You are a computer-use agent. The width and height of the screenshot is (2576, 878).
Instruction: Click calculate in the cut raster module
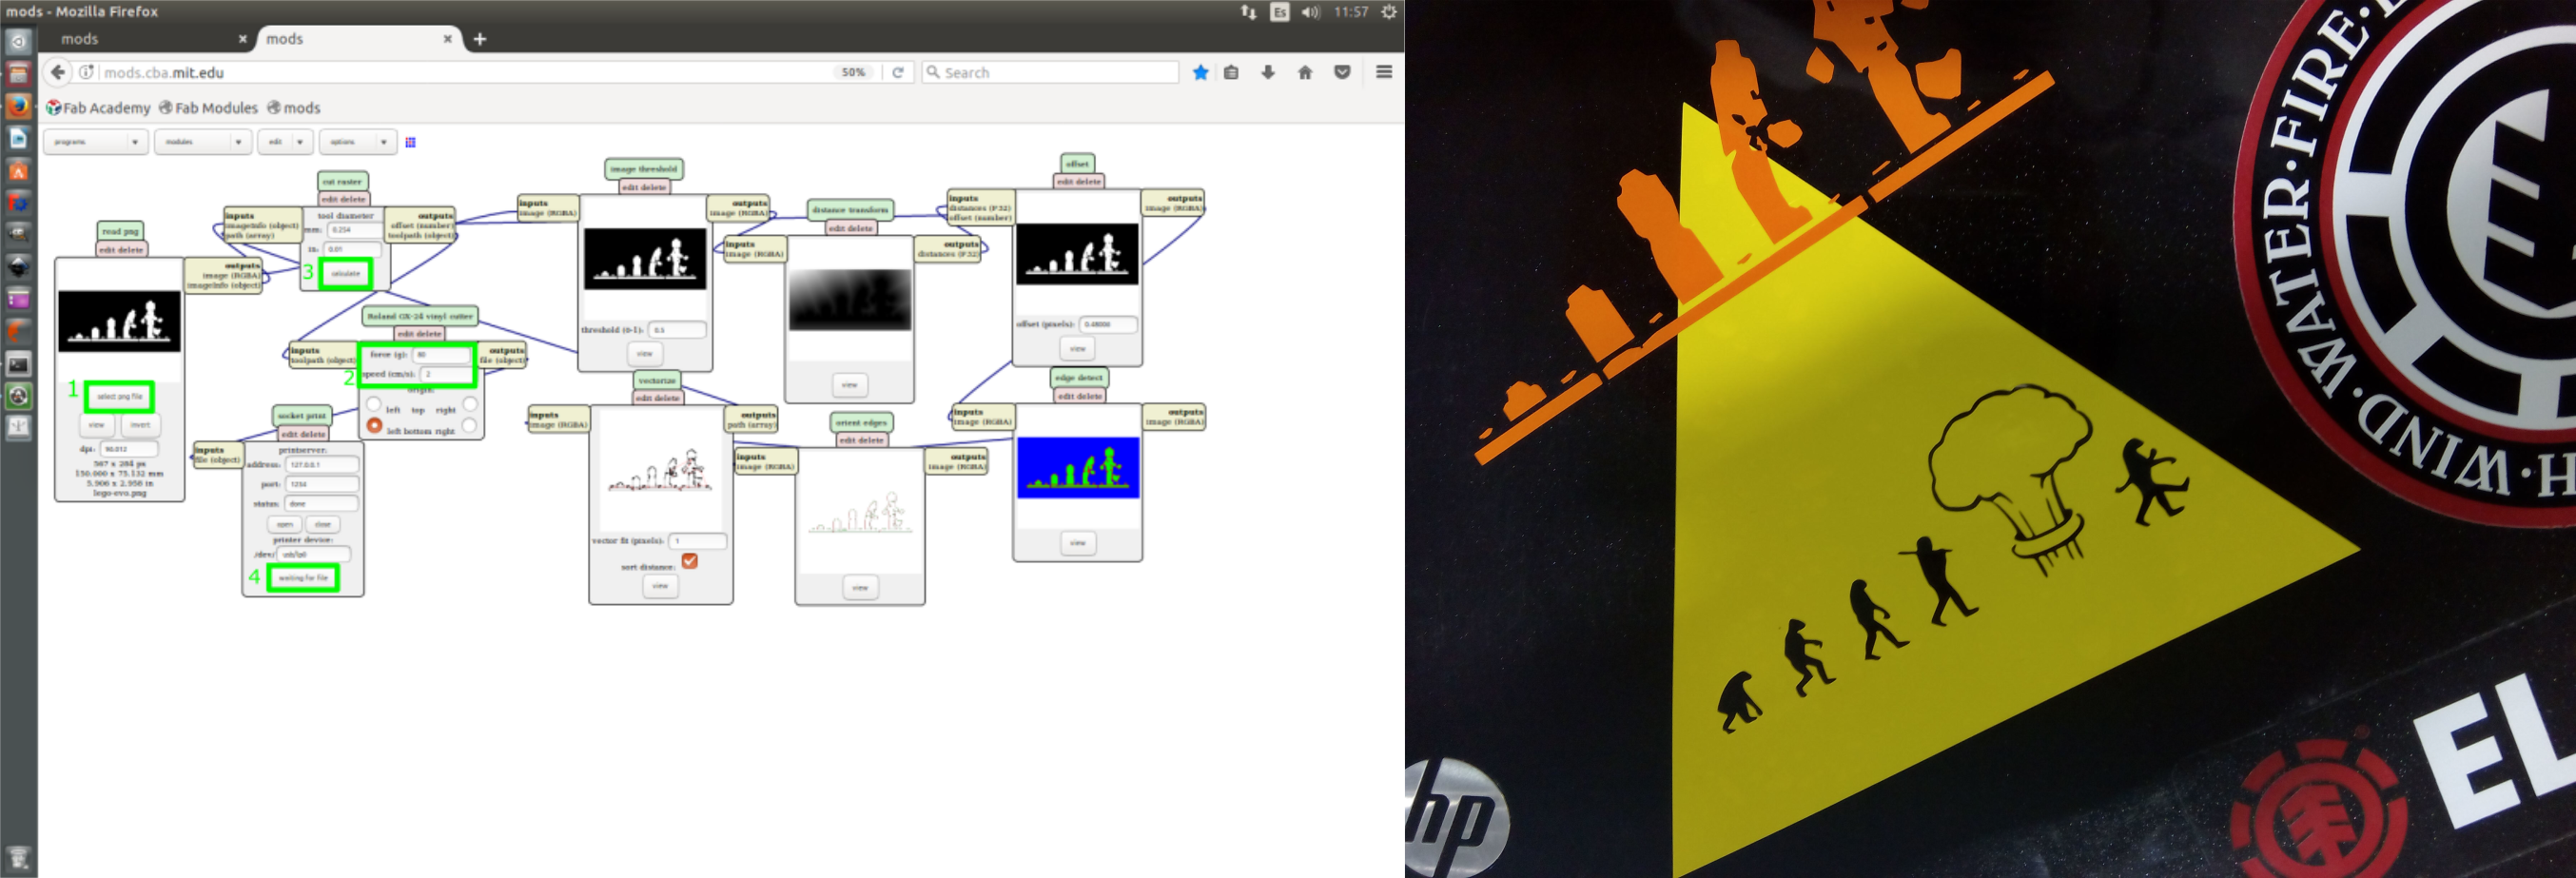pyautogui.click(x=346, y=273)
